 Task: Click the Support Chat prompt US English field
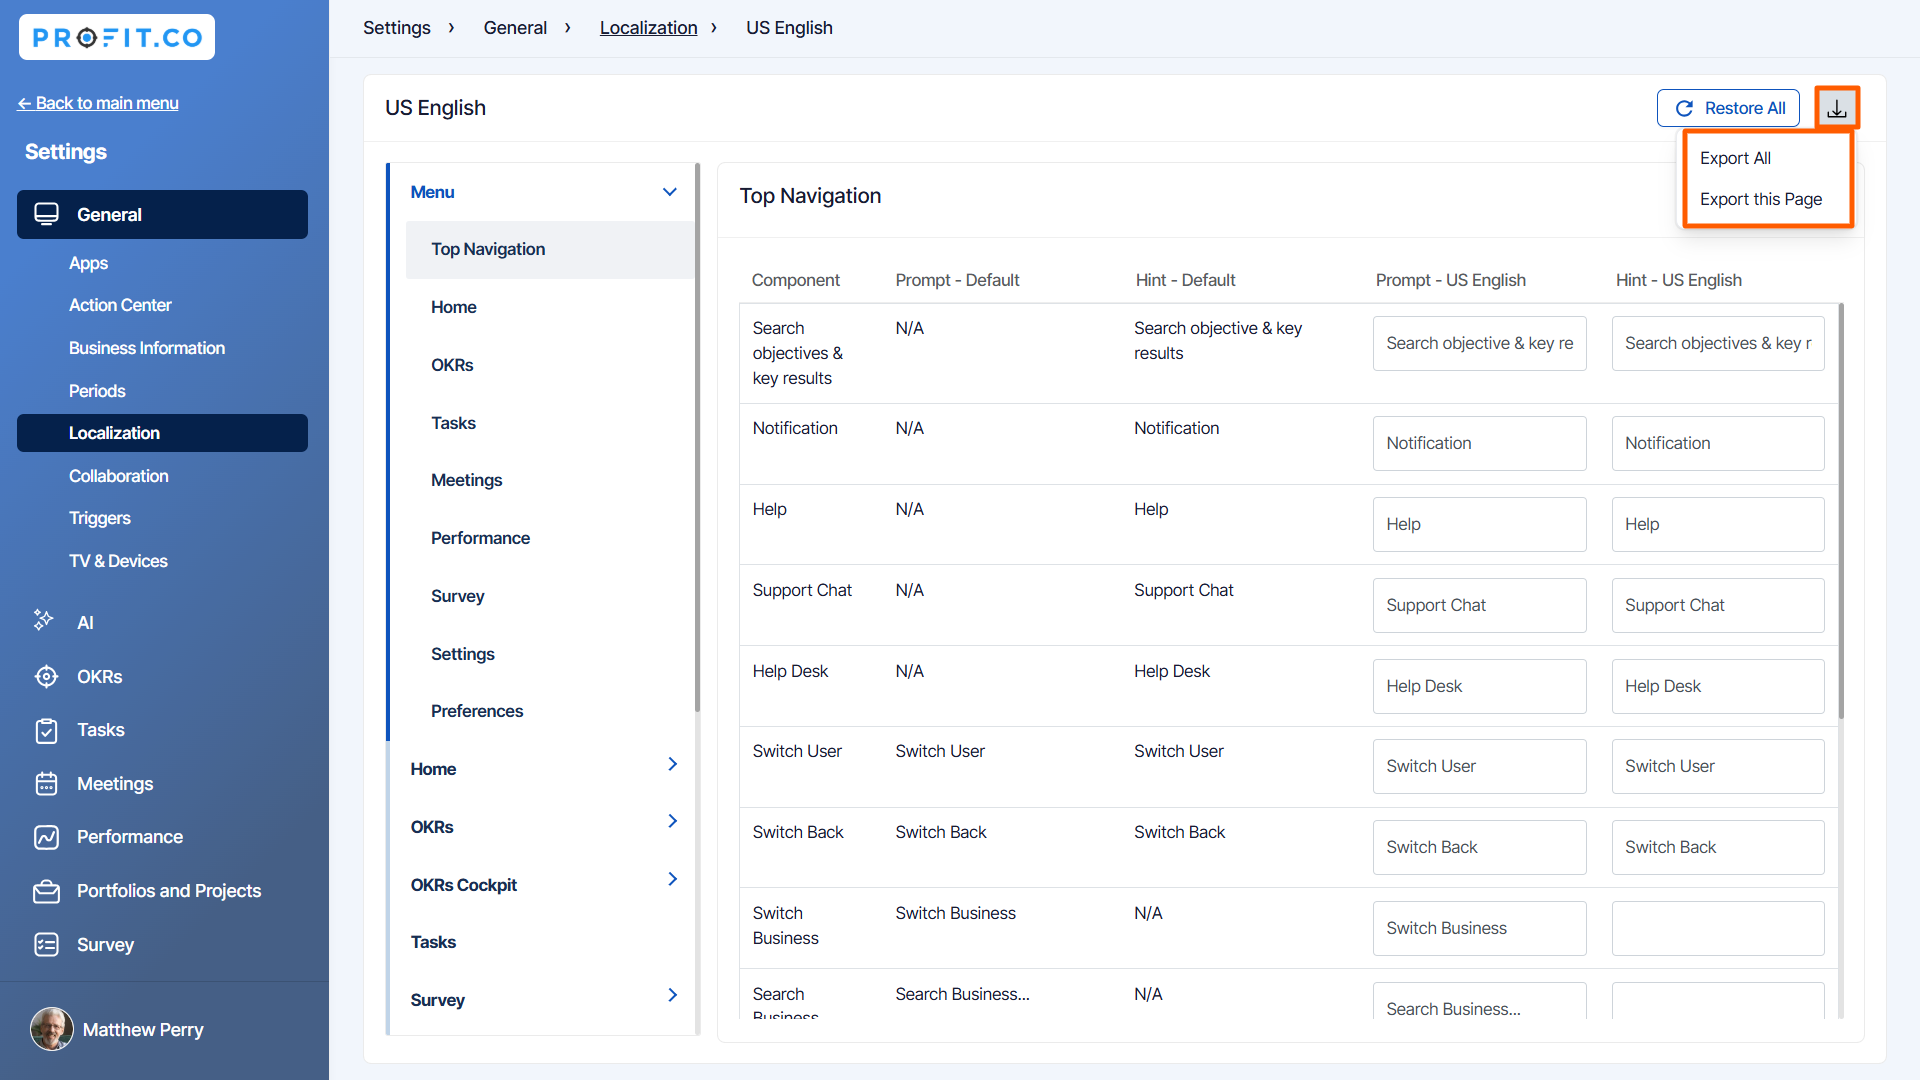[1479, 605]
